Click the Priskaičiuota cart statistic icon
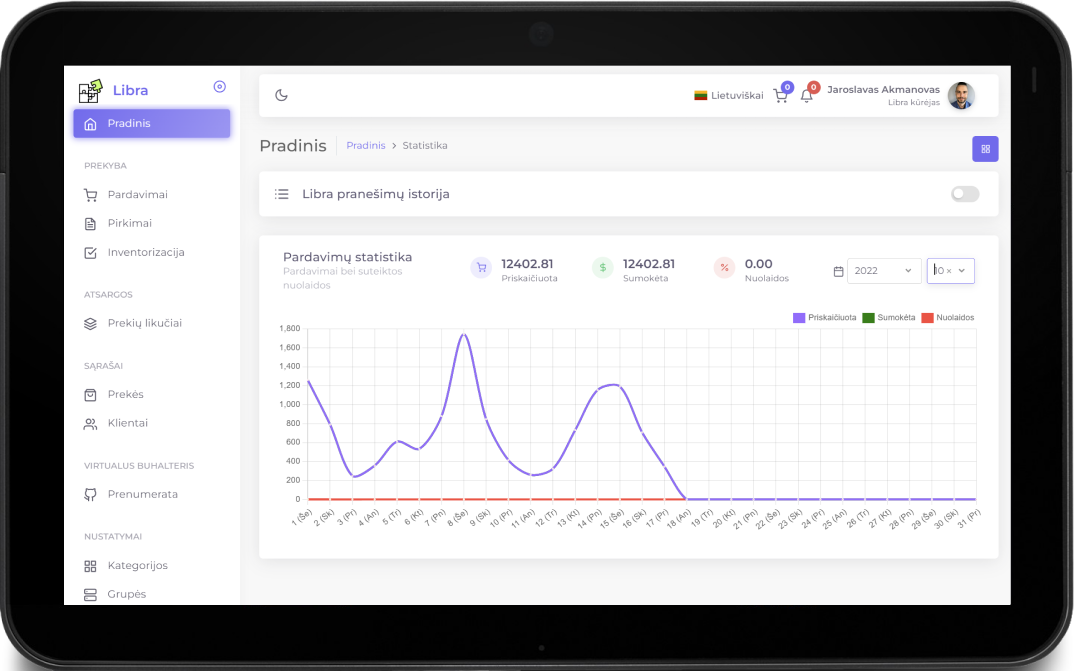Image resolution: width=1074 pixels, height=671 pixels. [481, 268]
